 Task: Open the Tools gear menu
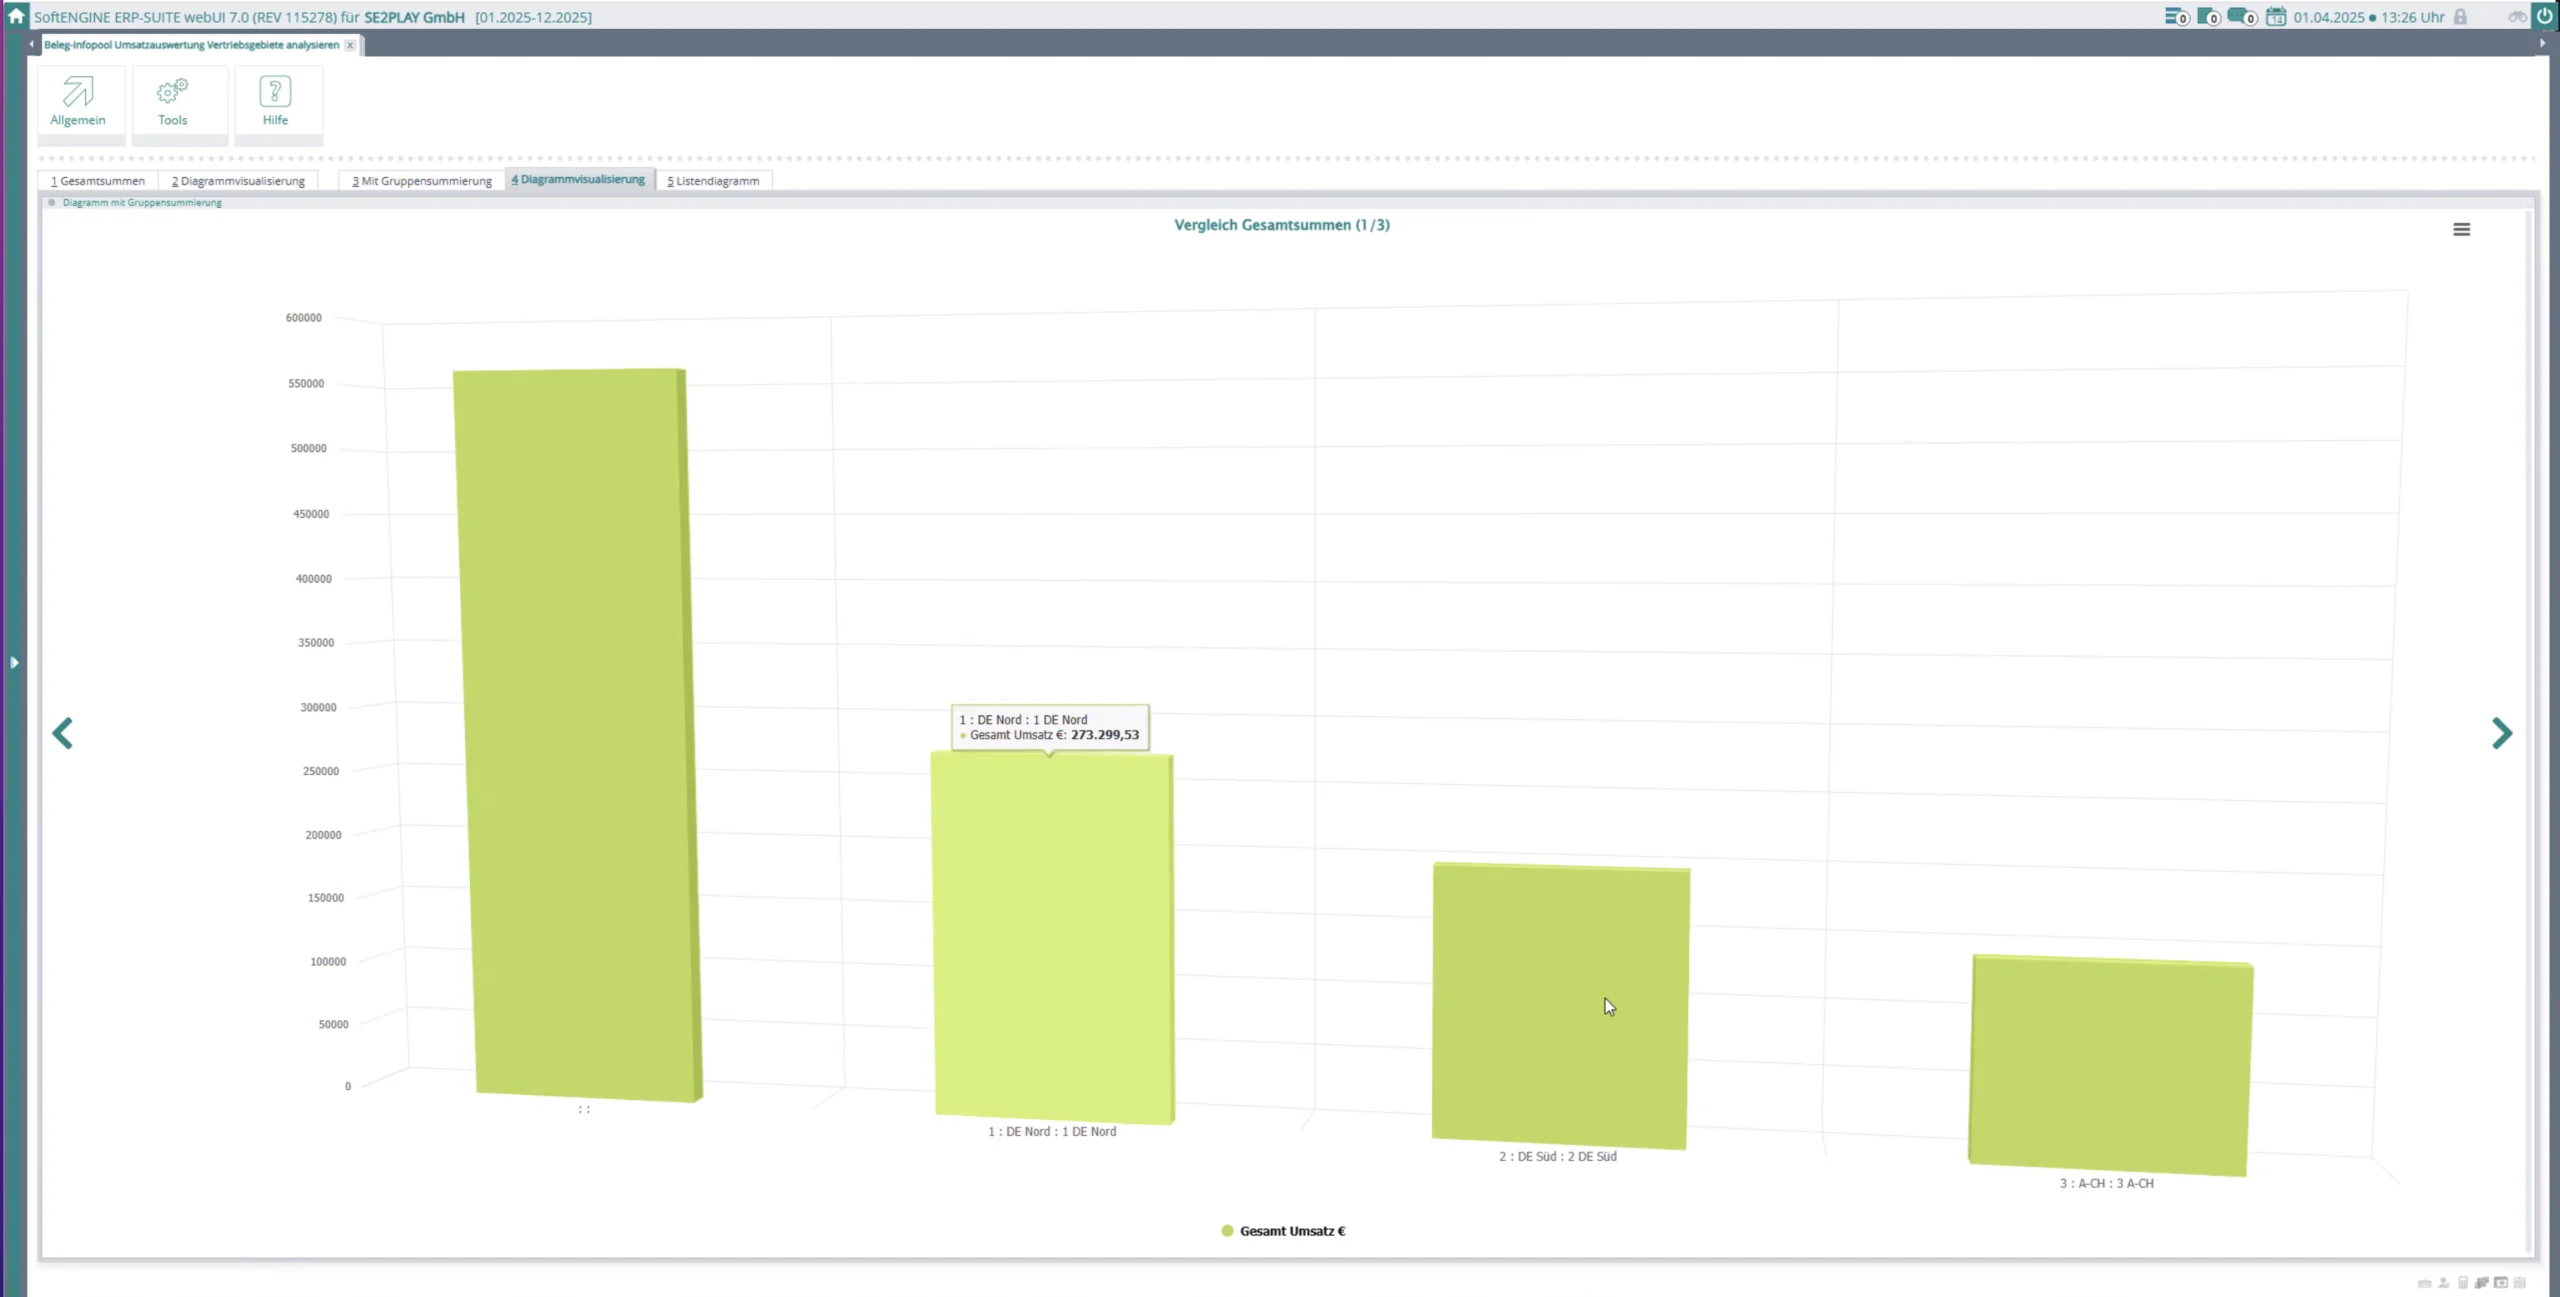172,101
